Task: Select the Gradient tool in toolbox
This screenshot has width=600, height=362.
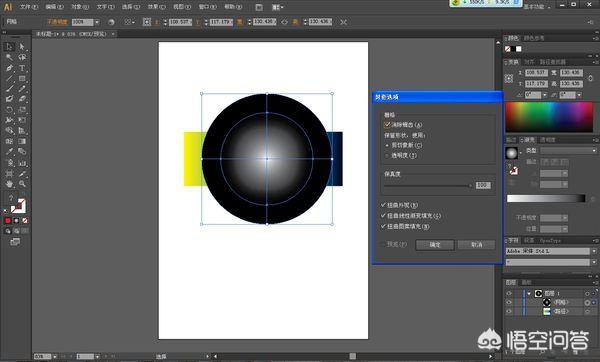Action: point(22,141)
